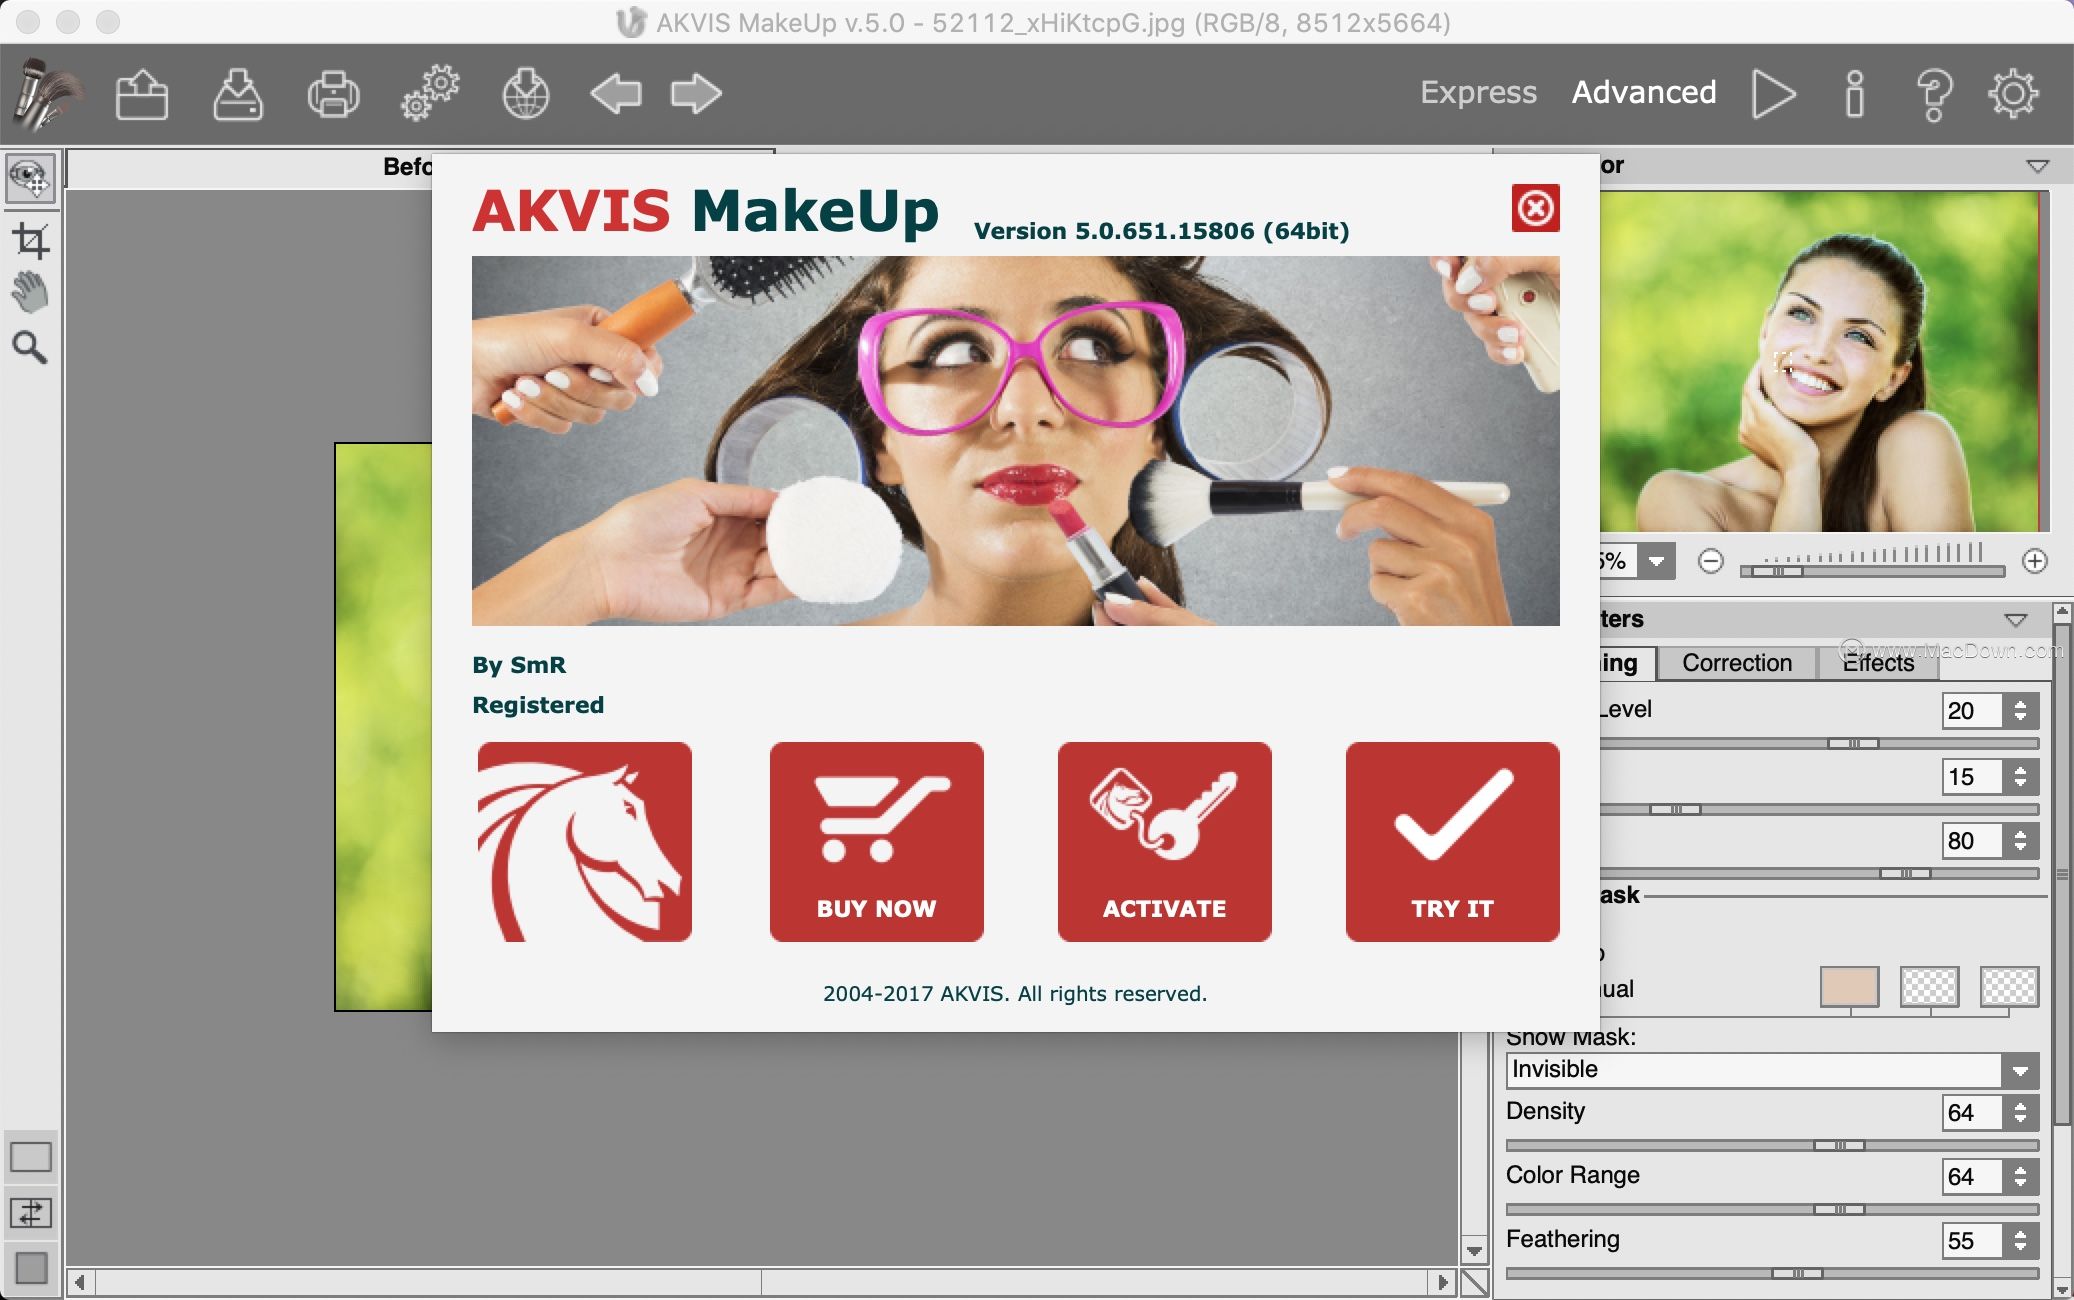2074x1300 pixels.
Task: Click the Feathering value field showing 55
Action: pos(1972,1241)
